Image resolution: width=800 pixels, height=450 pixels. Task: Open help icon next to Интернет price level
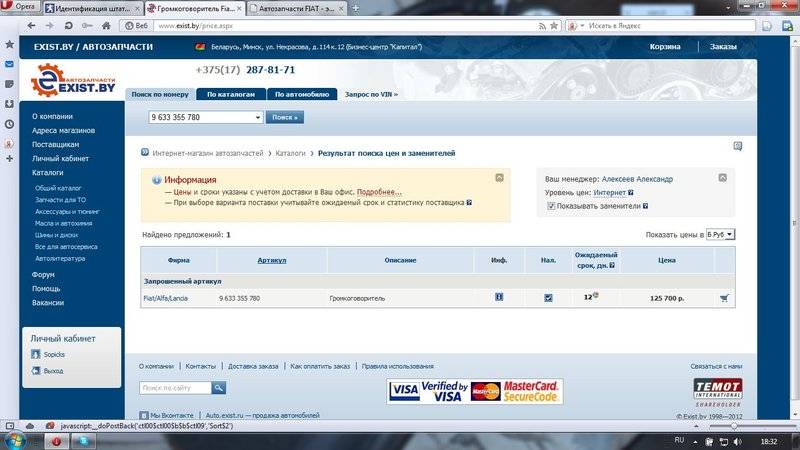[x=630, y=192]
